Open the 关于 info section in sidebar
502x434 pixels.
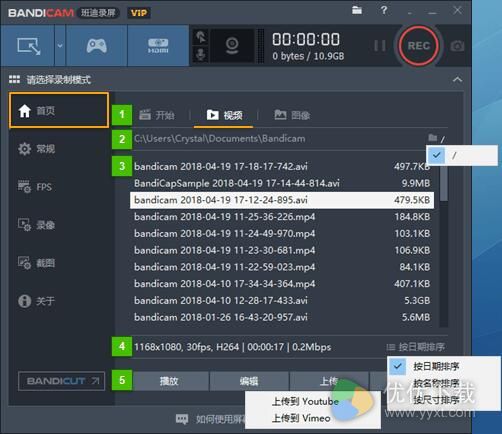36,301
